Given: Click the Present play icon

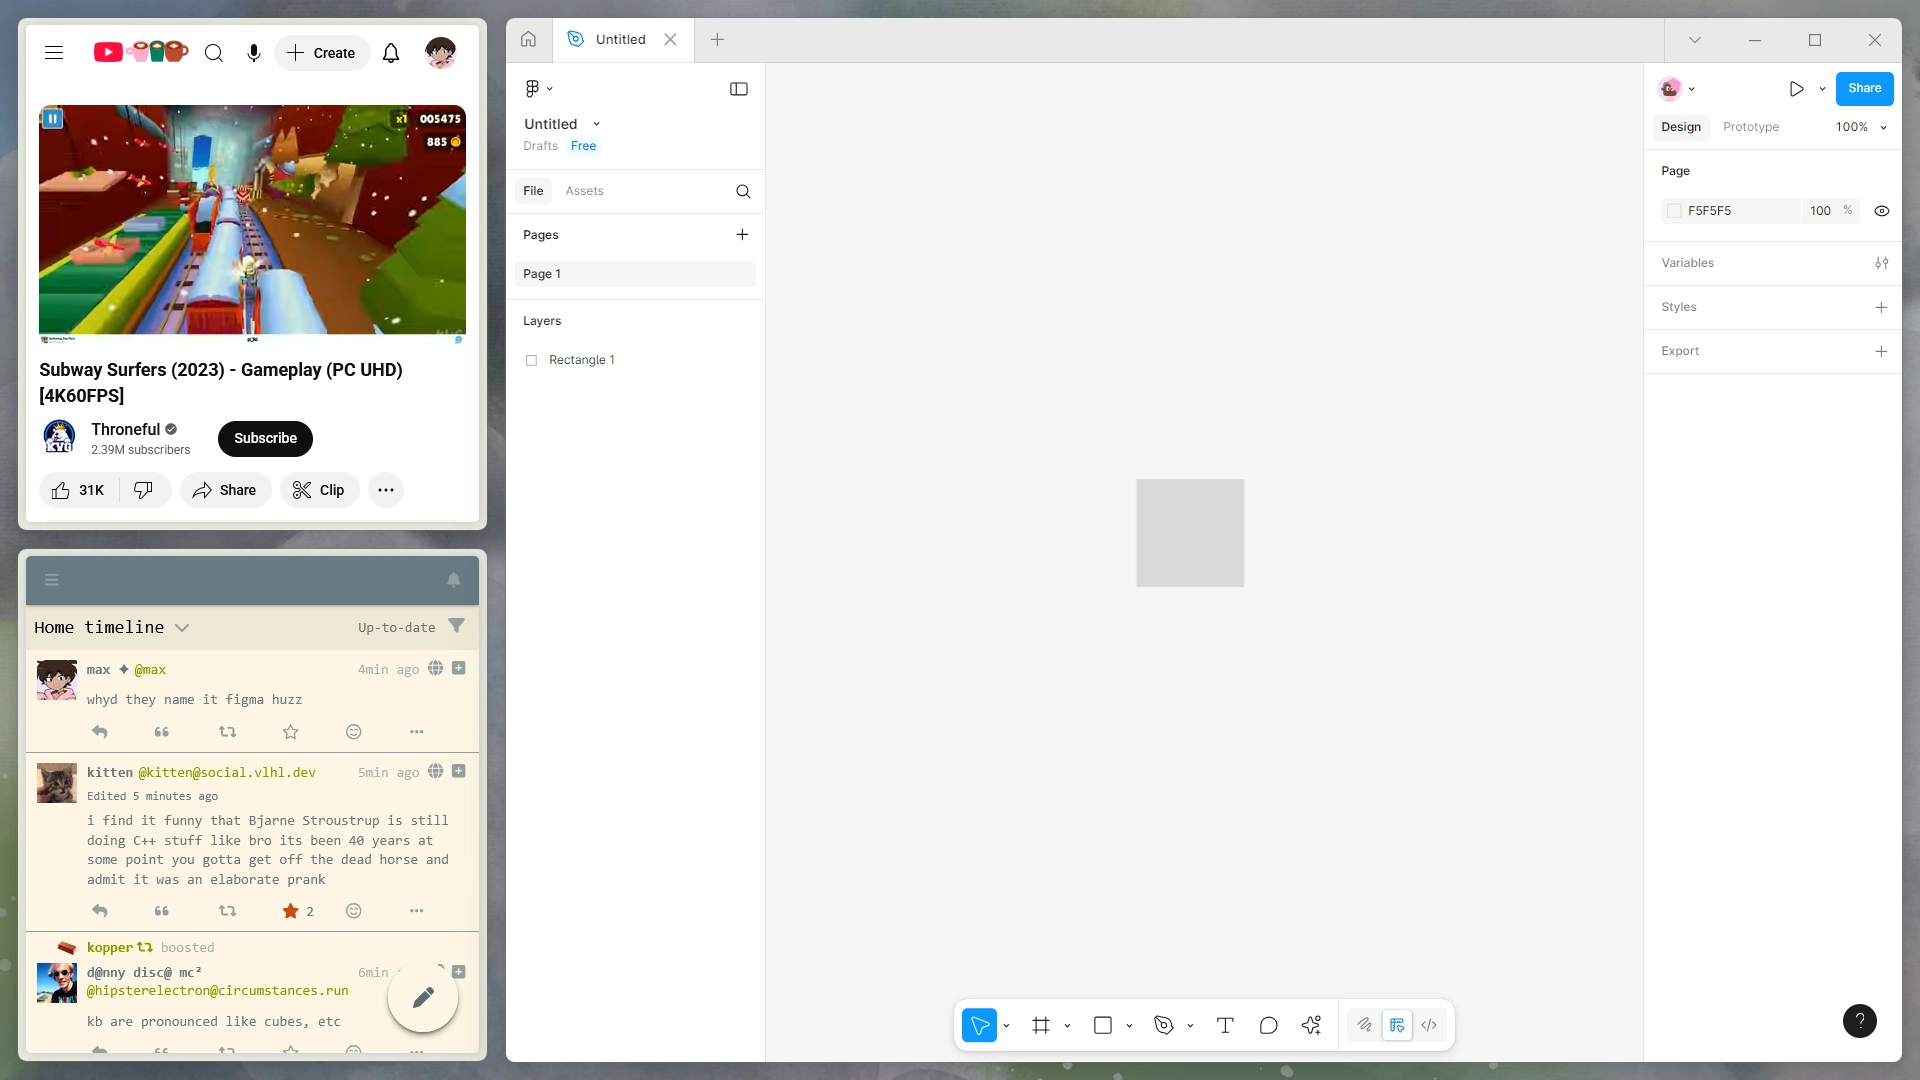Looking at the screenshot, I should point(1796,89).
